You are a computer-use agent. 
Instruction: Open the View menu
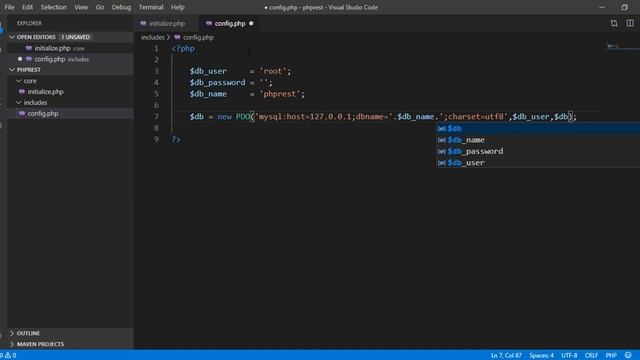(81, 7)
